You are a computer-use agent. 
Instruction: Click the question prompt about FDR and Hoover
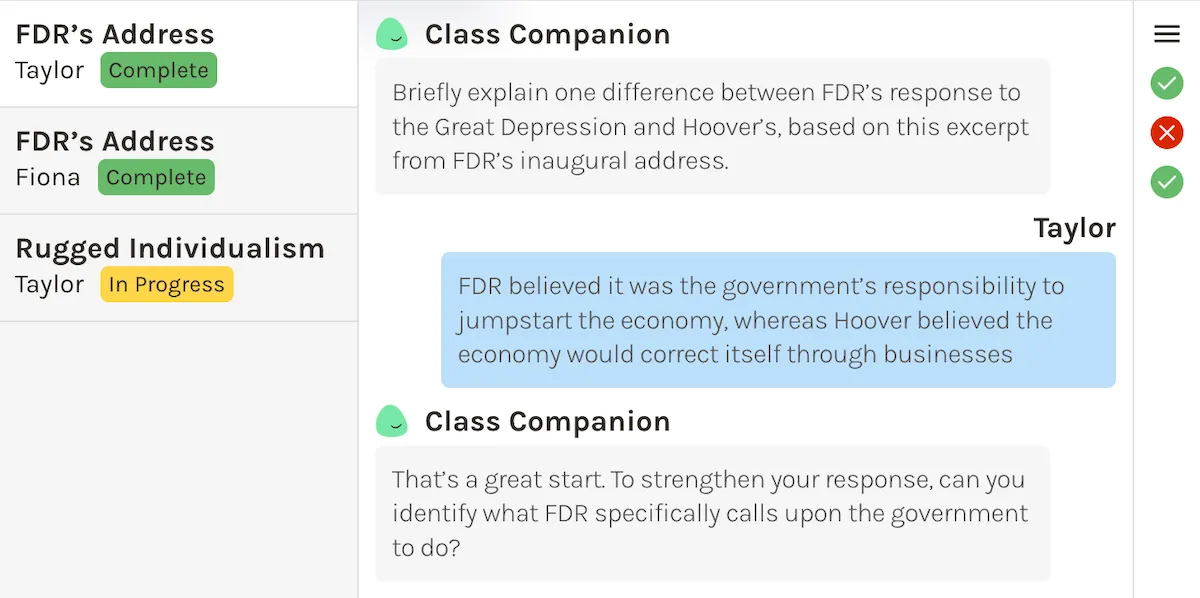pos(712,126)
